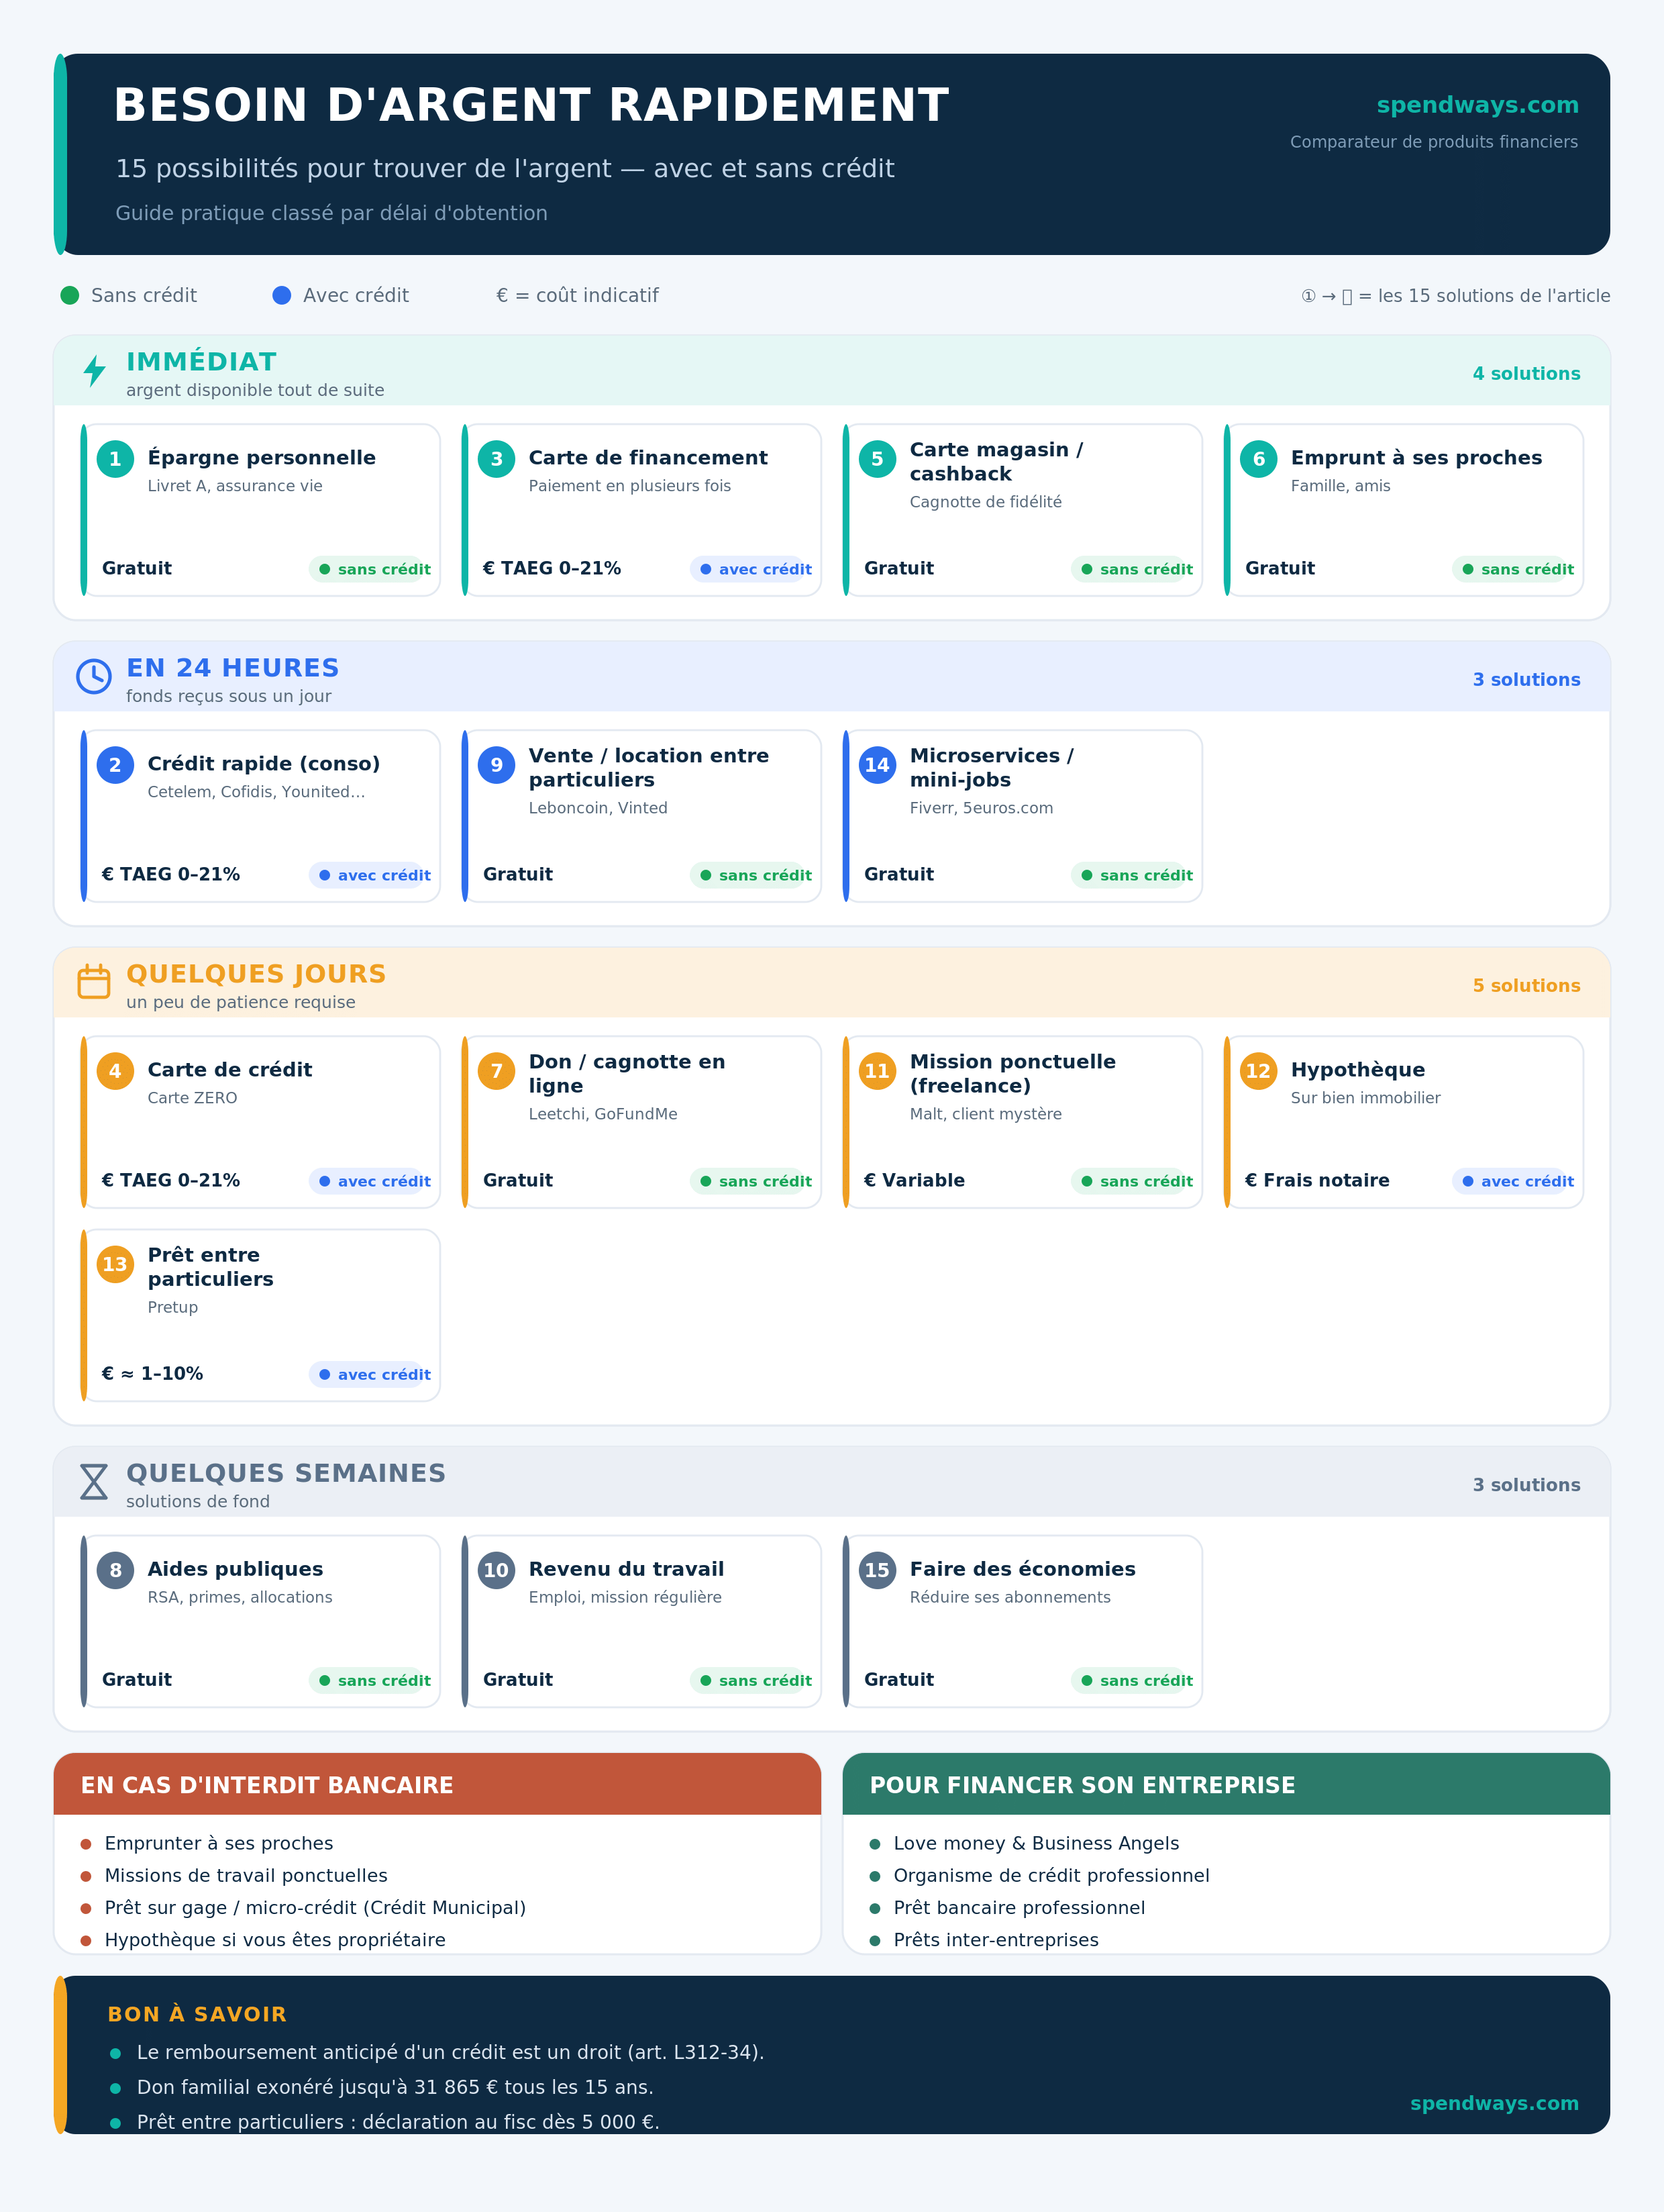Click 'Love money & Business Angels' list item
This screenshot has width=1664, height=2212.
coord(1036,1843)
